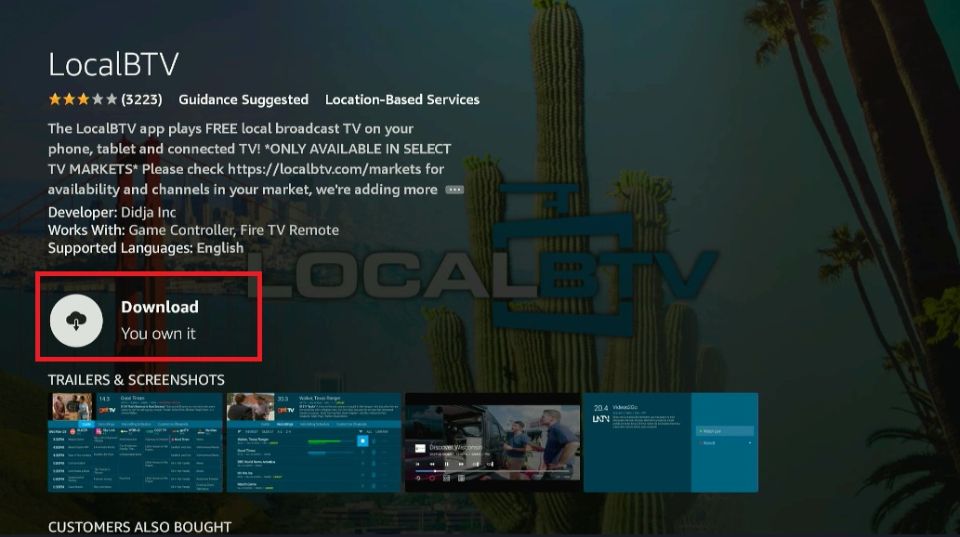Open the first guide grid screenshot thumbnail
960x537 pixels.
[135, 442]
